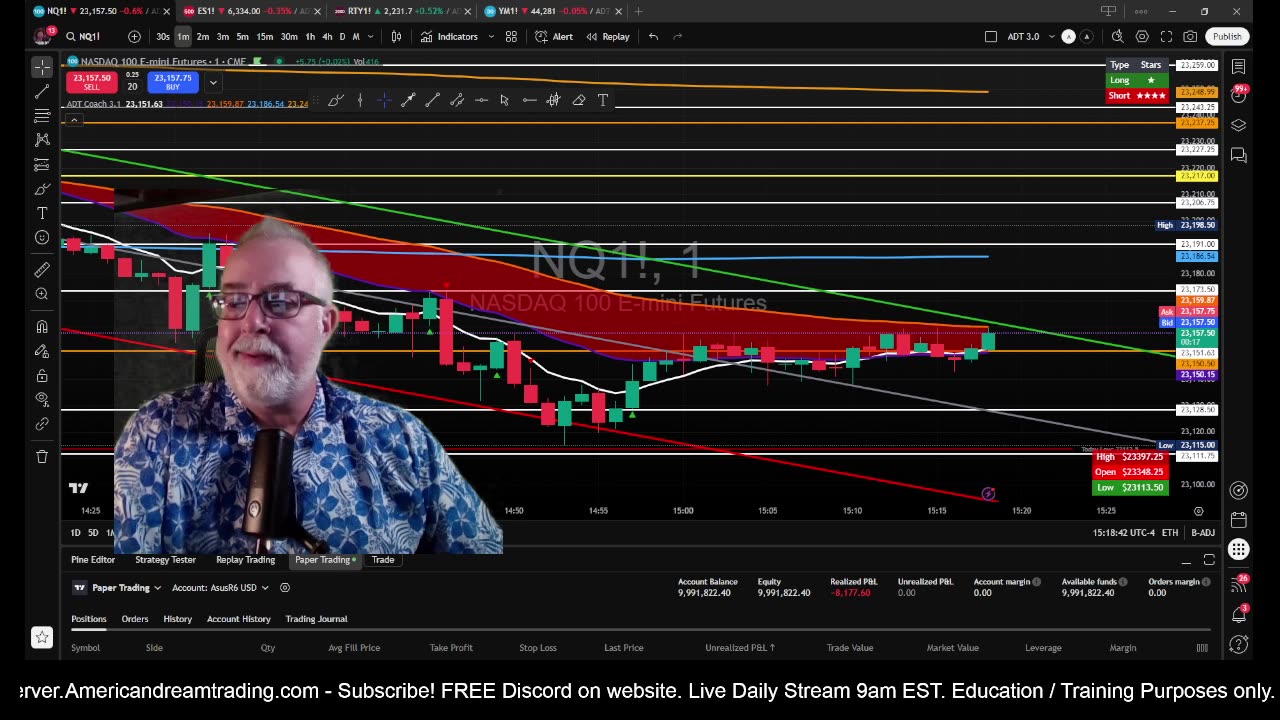1280x720 pixels.
Task: Open chart settings hexagon icon
Action: click(x=1142, y=37)
